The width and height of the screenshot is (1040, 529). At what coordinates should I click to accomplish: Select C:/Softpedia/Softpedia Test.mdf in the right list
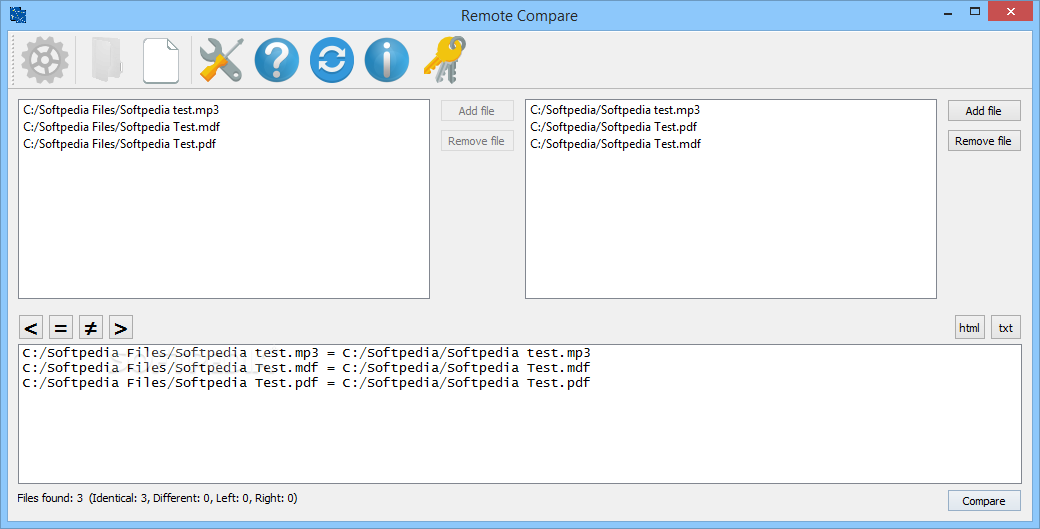pos(616,144)
